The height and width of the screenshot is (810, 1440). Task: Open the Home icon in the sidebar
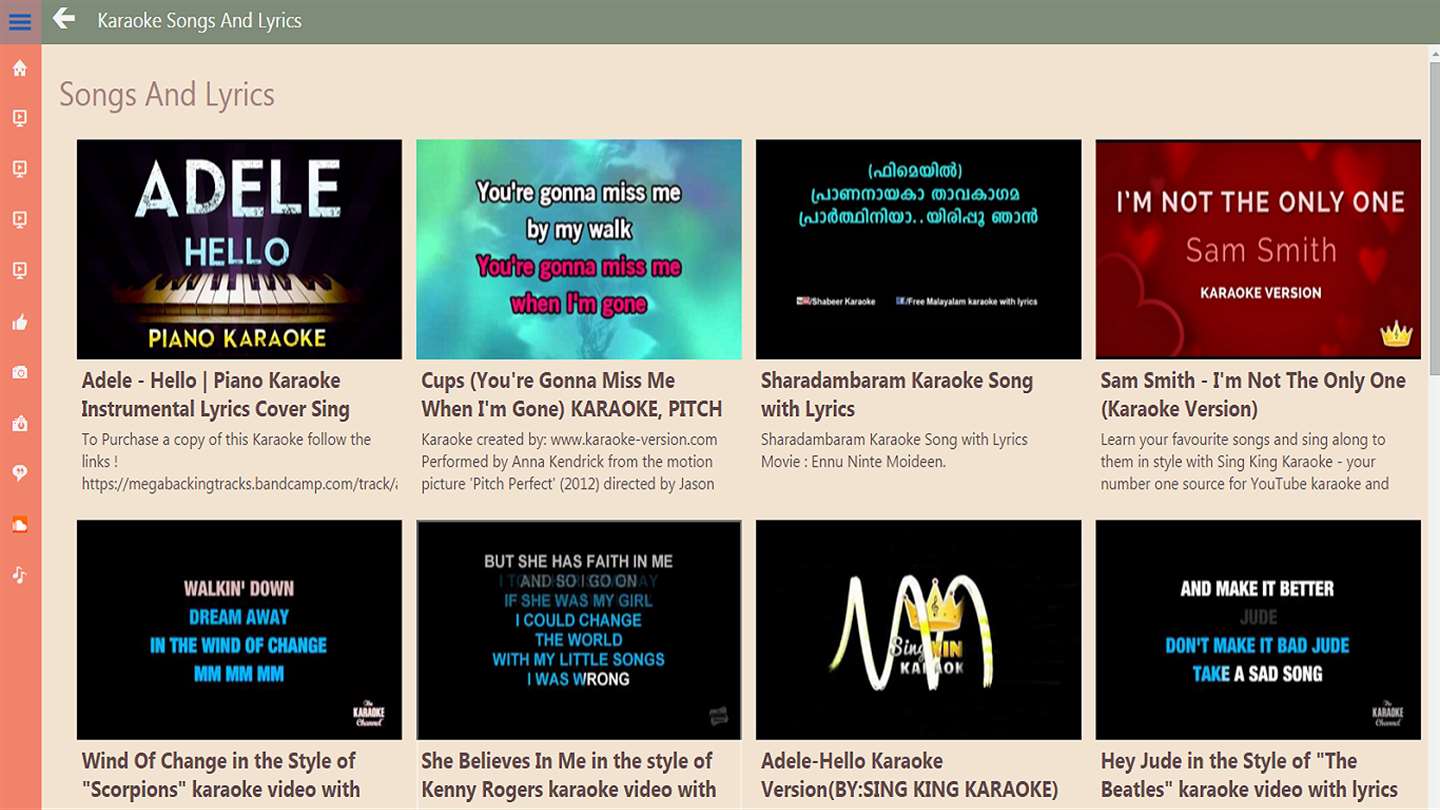pyautogui.click(x=20, y=68)
